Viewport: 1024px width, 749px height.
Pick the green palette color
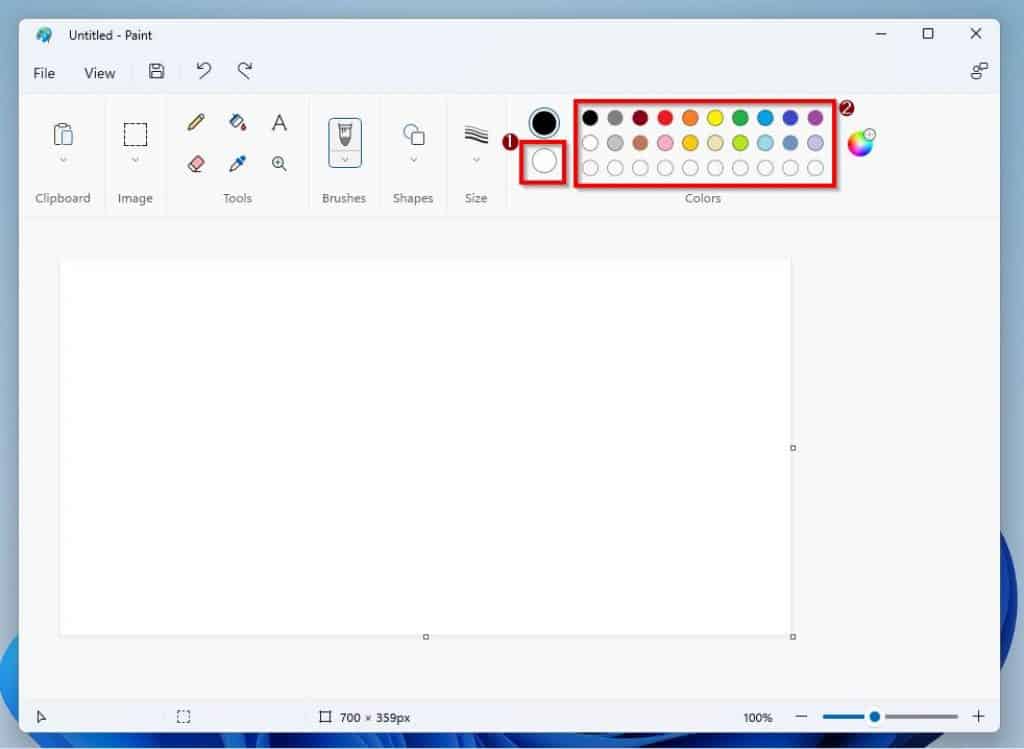point(740,118)
